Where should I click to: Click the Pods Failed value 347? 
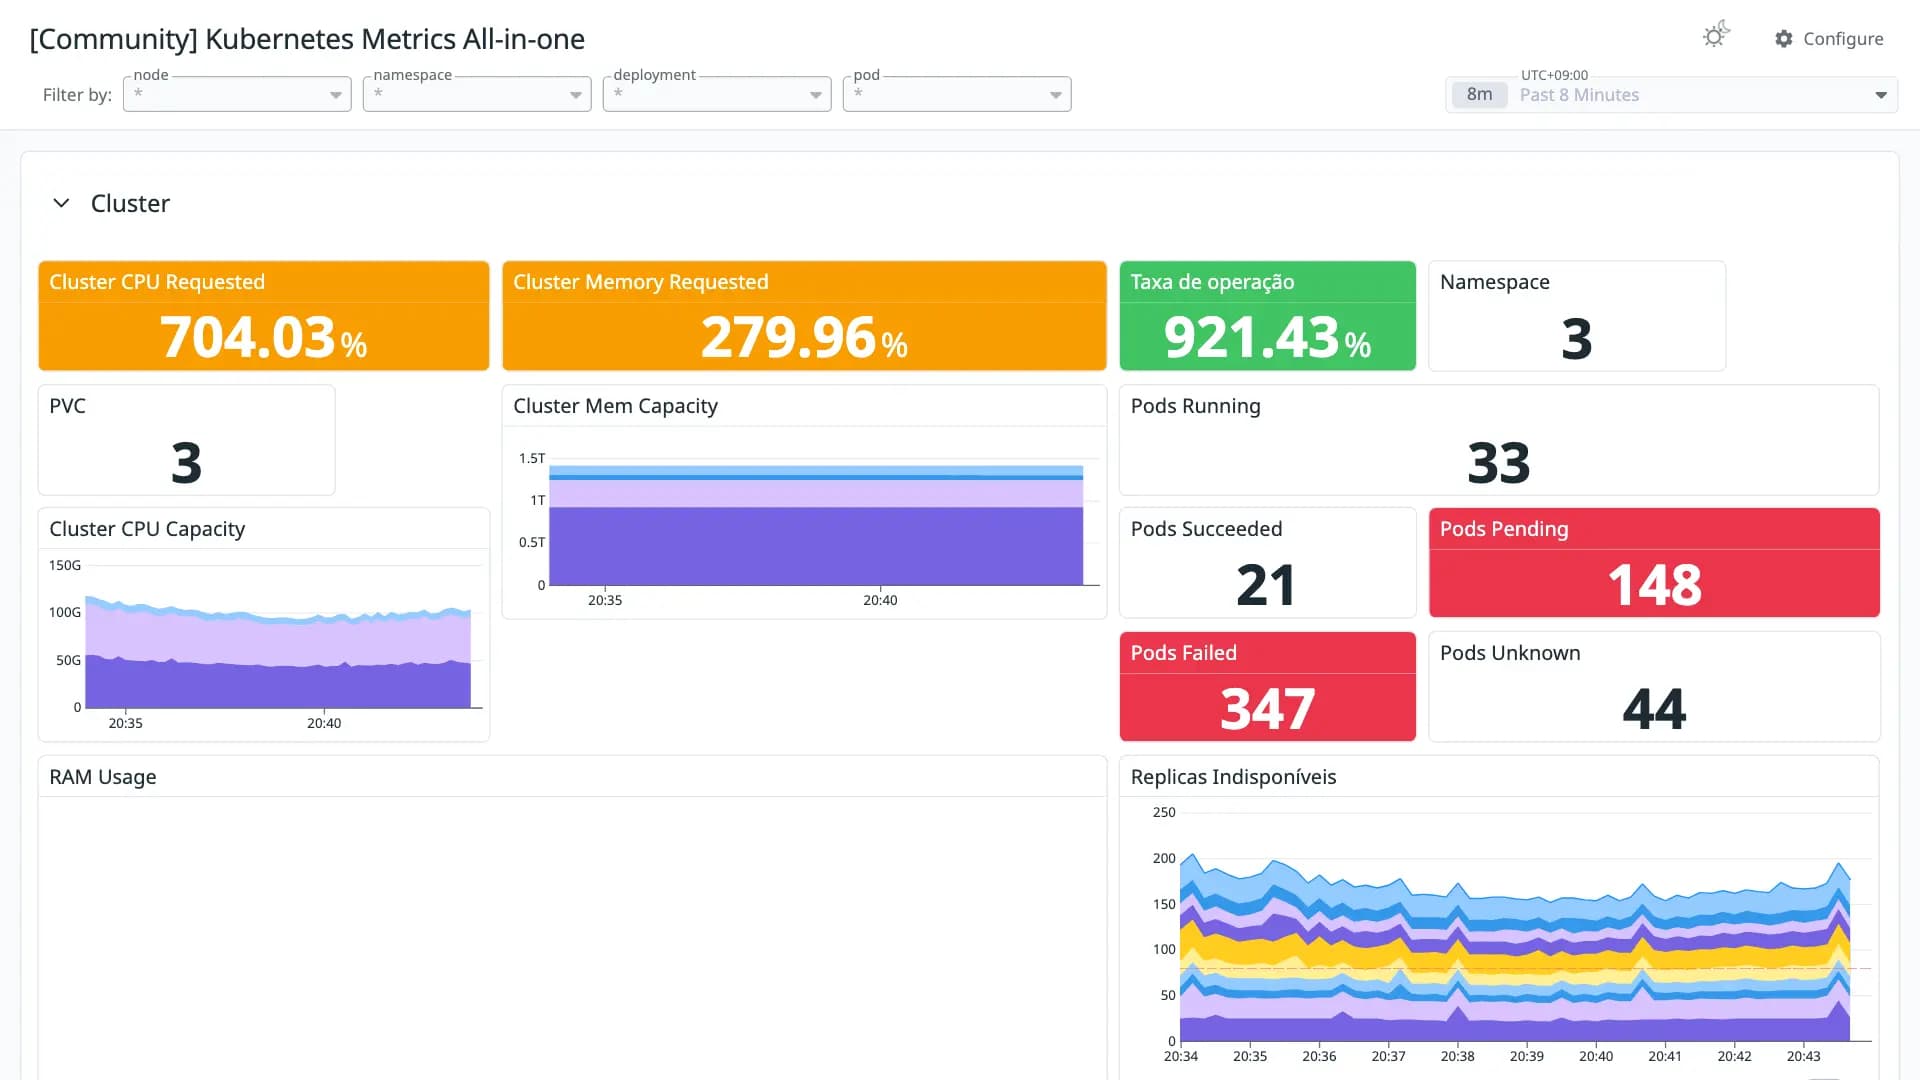[1267, 709]
